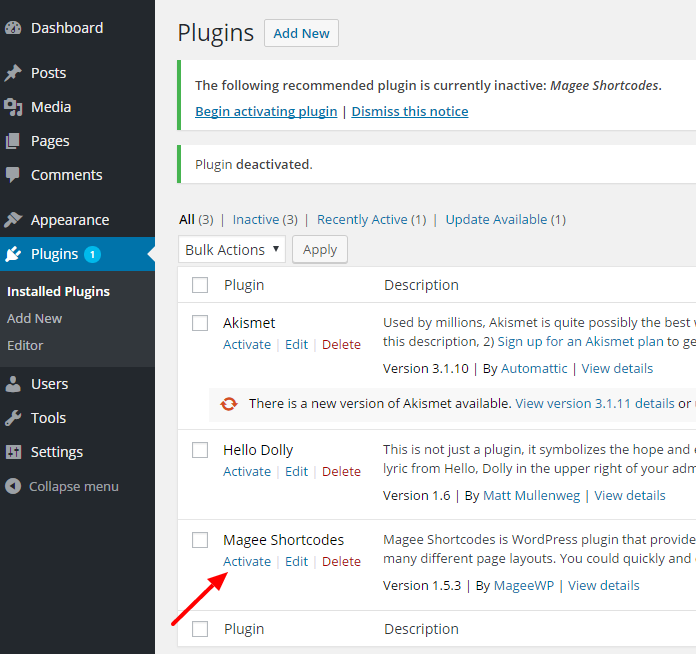Viewport: 696px width, 654px height.
Task: Click the Media icon in sidebar
Action: (x=13, y=107)
